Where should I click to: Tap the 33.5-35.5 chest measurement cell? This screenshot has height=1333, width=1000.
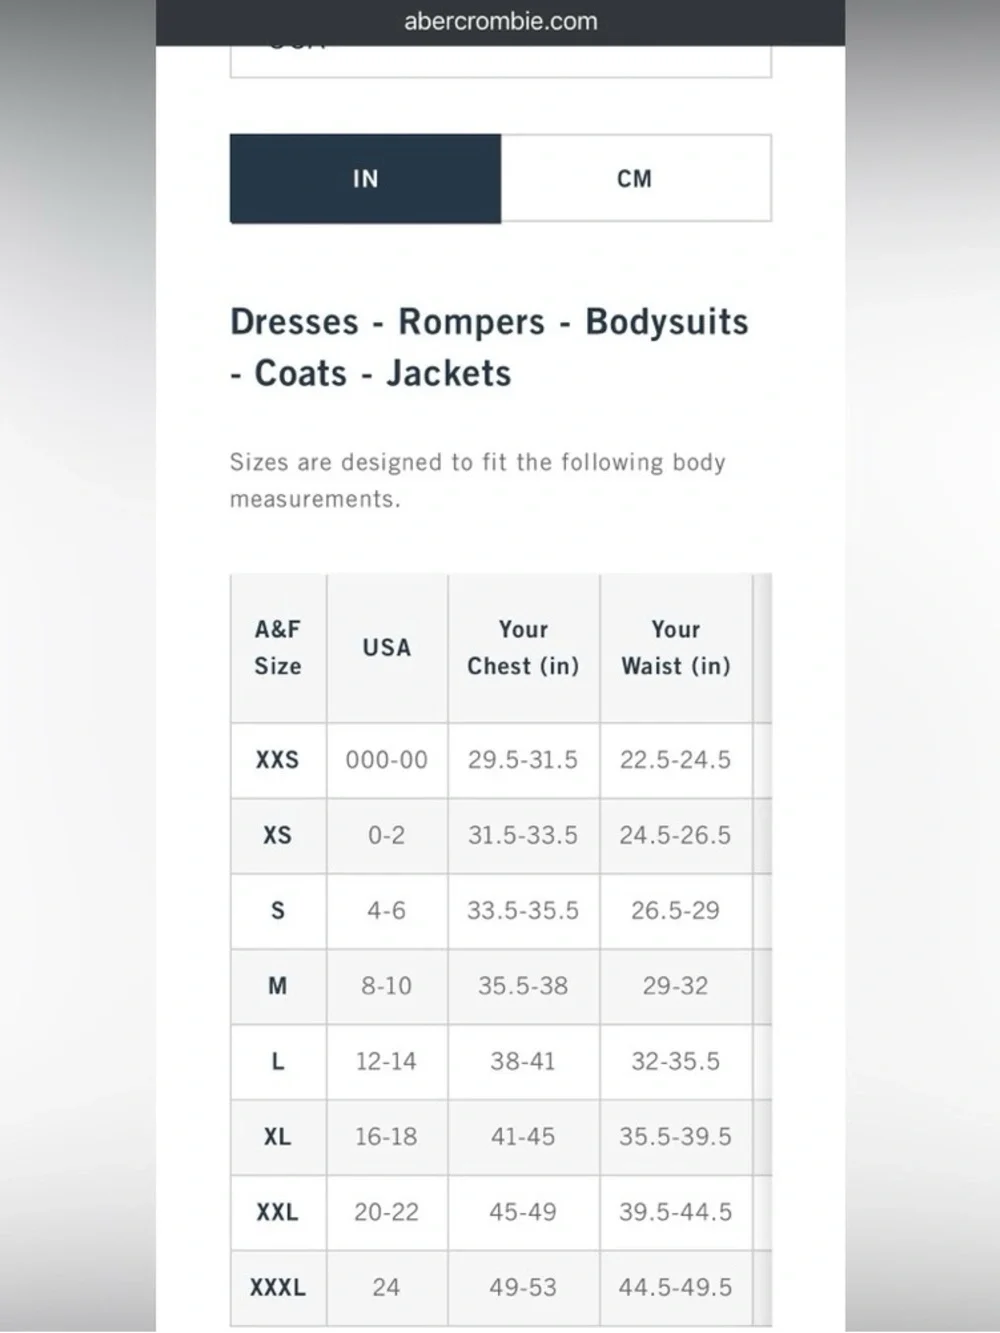[523, 911]
